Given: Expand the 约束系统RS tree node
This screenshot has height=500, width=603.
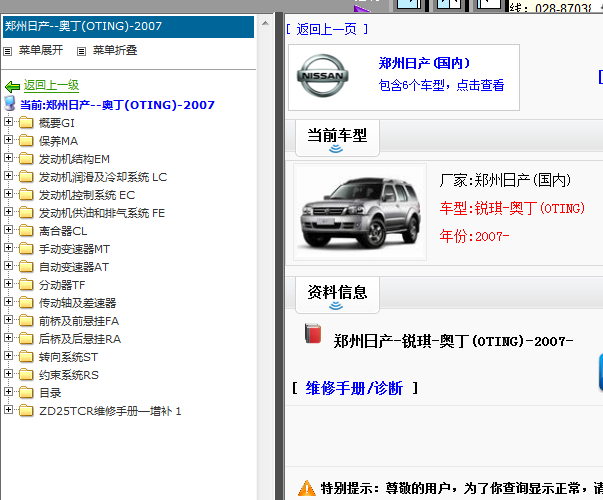Looking at the screenshot, I should 8,374.
